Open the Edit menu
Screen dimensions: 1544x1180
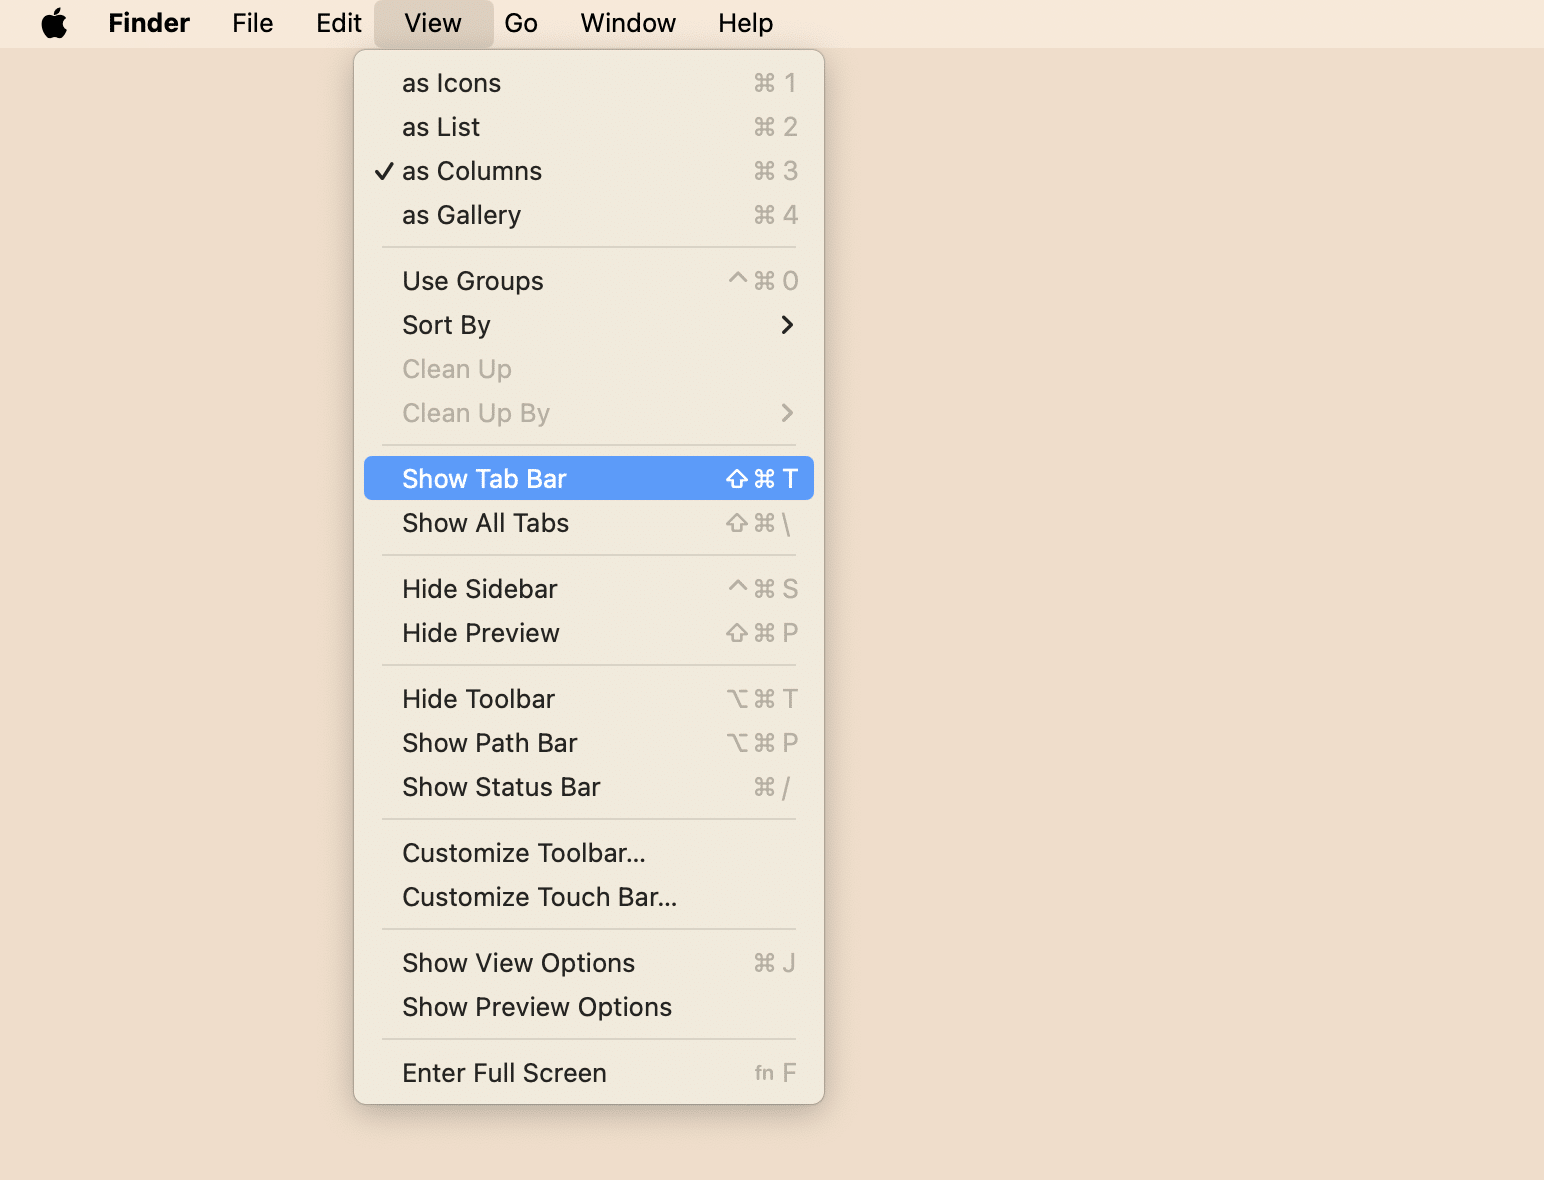coord(338,23)
